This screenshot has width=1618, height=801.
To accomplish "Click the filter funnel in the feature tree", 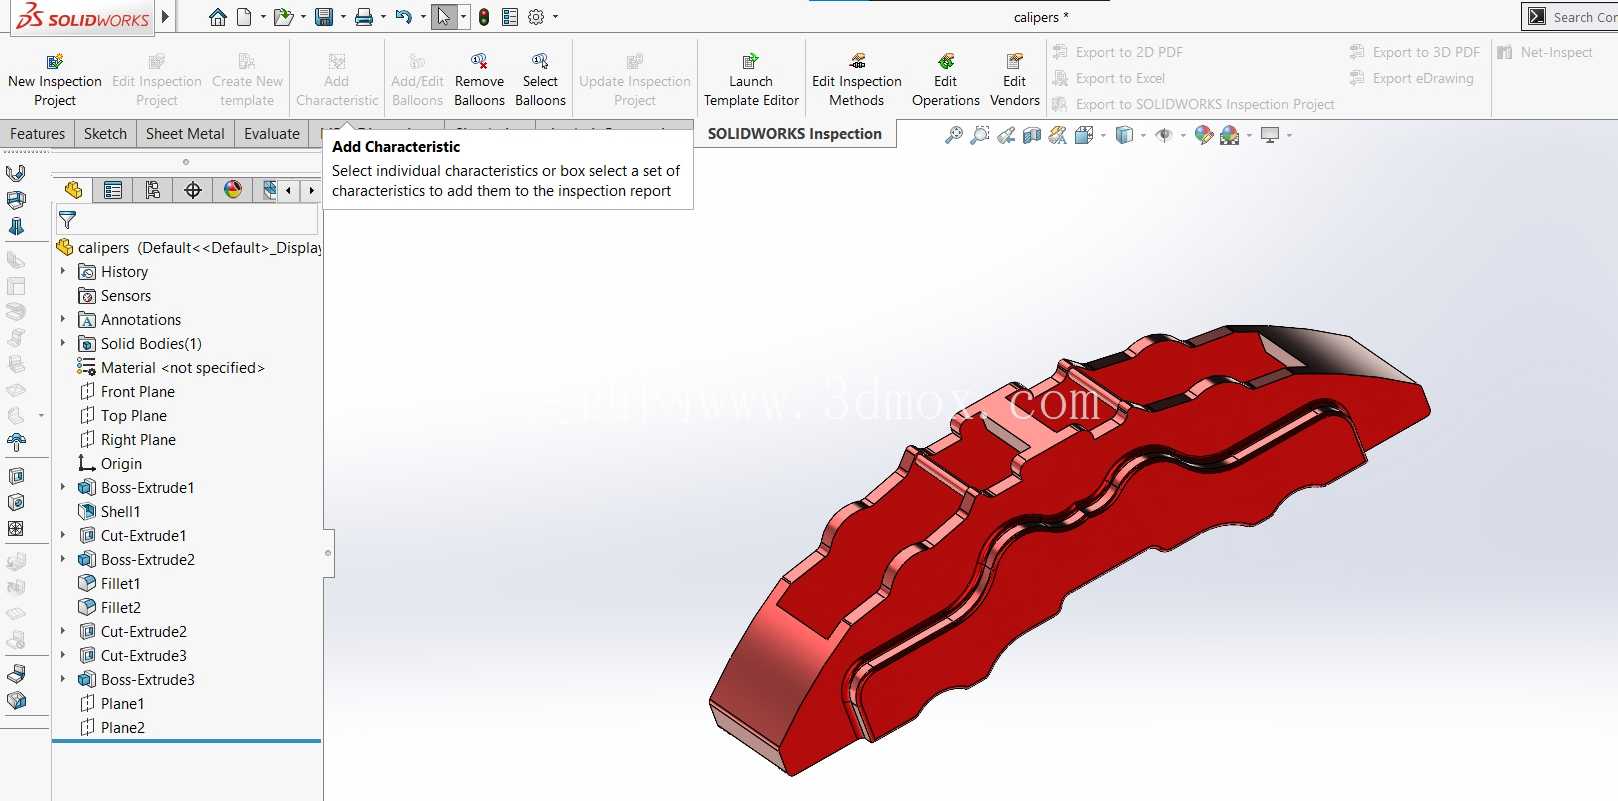I will [x=68, y=220].
